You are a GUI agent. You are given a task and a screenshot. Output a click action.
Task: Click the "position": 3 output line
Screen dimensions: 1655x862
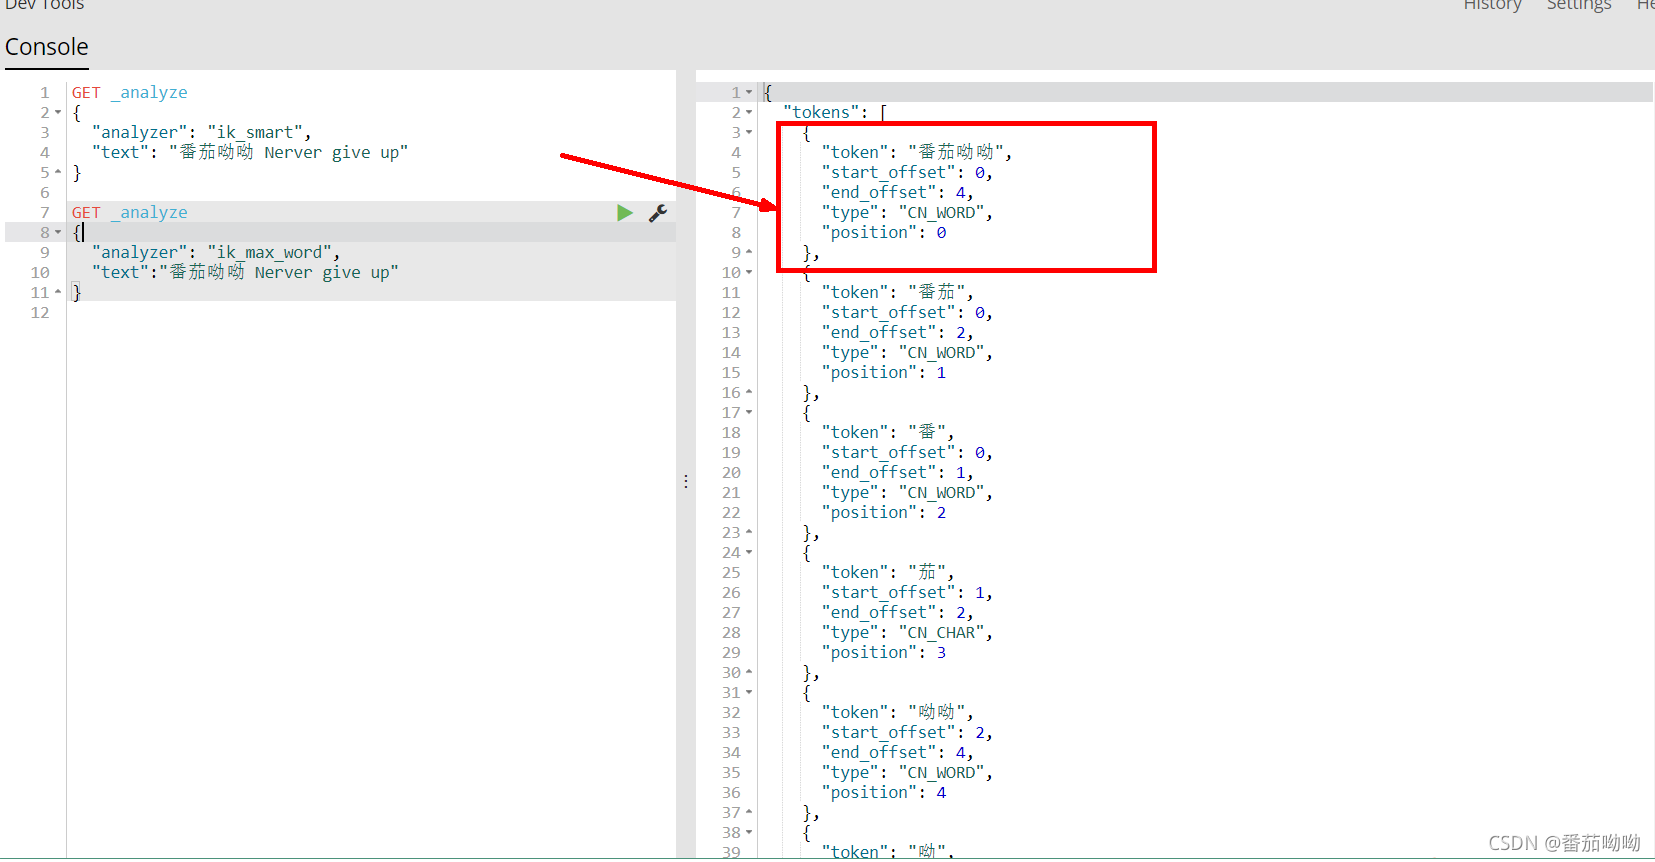[884, 652]
